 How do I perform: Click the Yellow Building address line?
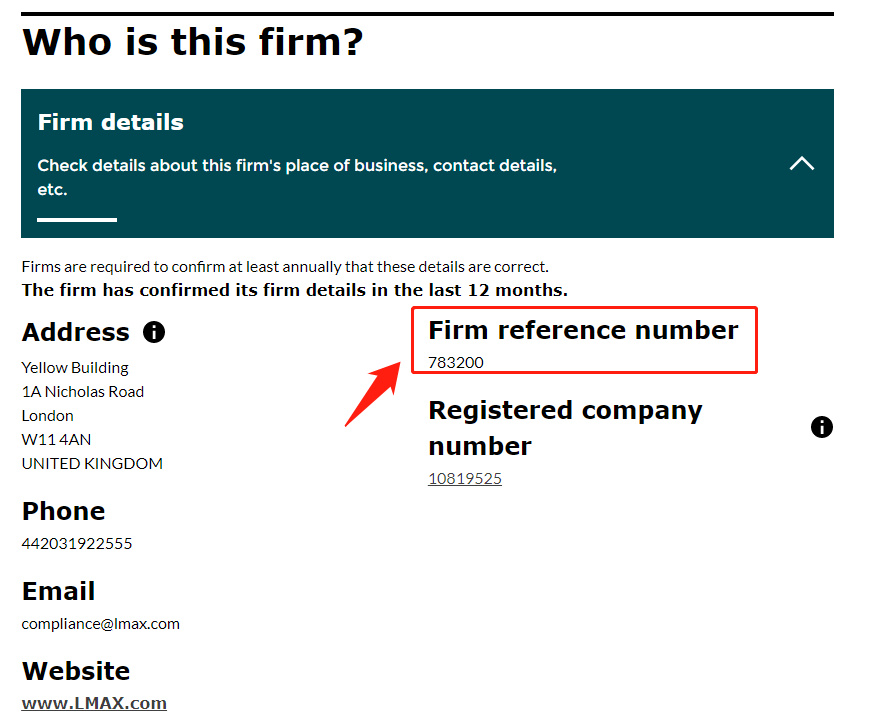point(75,367)
